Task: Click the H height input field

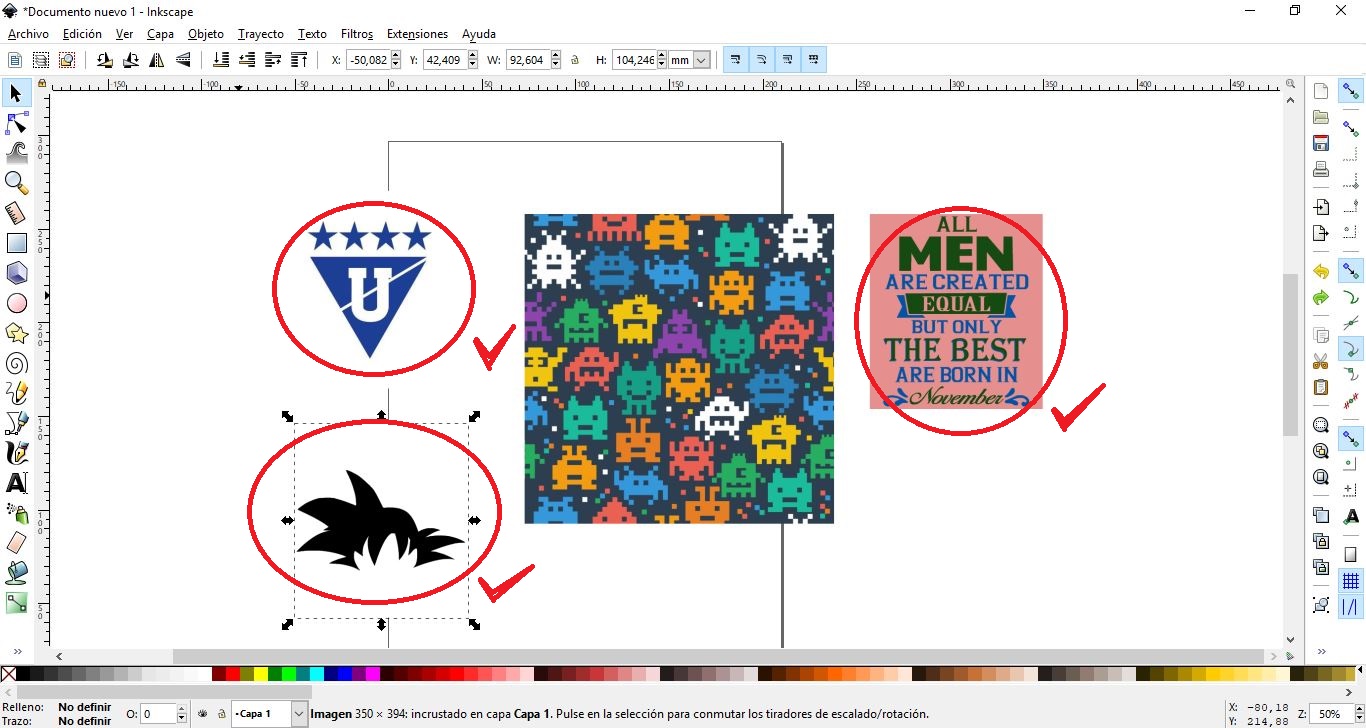Action: pos(634,60)
